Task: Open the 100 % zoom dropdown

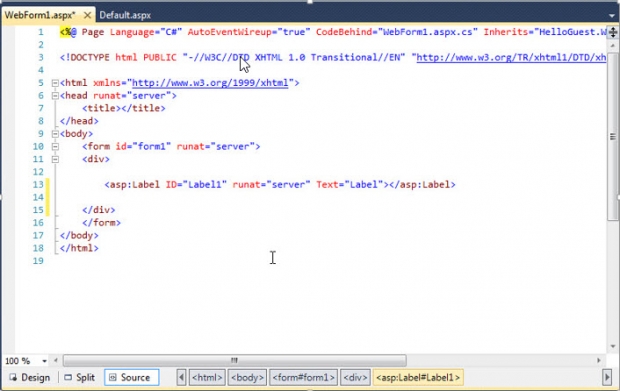Action: [44, 361]
